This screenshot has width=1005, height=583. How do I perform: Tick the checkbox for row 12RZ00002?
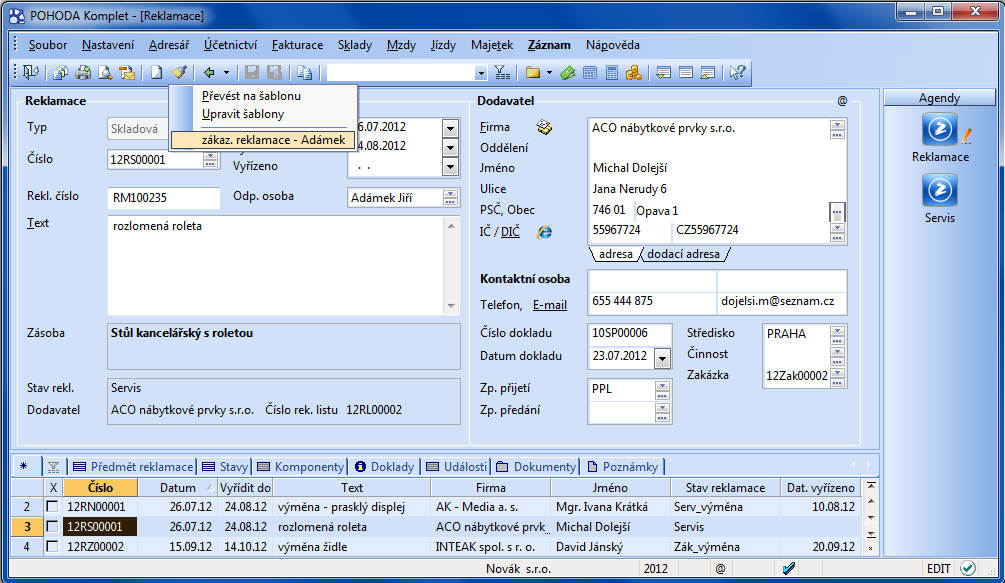coord(52,546)
